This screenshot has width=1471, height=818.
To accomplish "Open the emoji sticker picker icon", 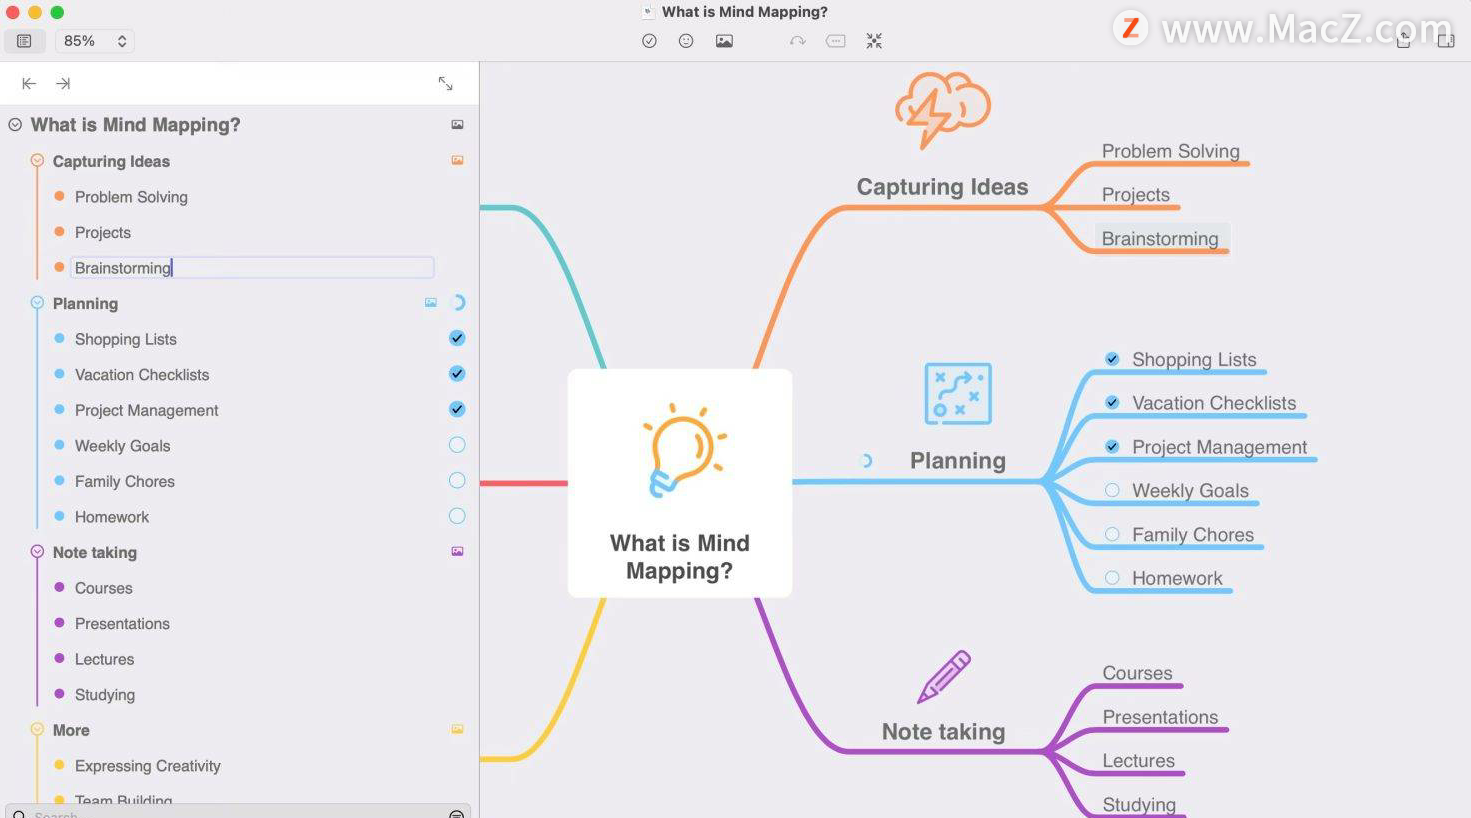I will point(686,41).
